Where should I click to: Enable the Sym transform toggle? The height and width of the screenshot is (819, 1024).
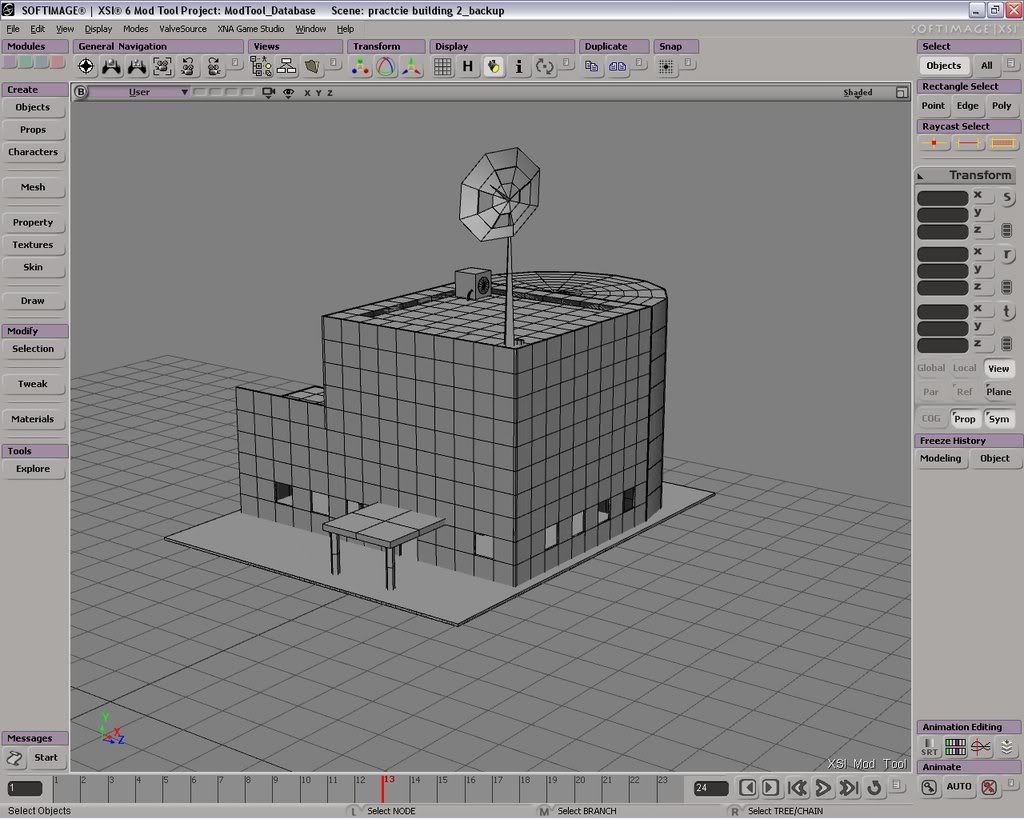(x=998, y=419)
